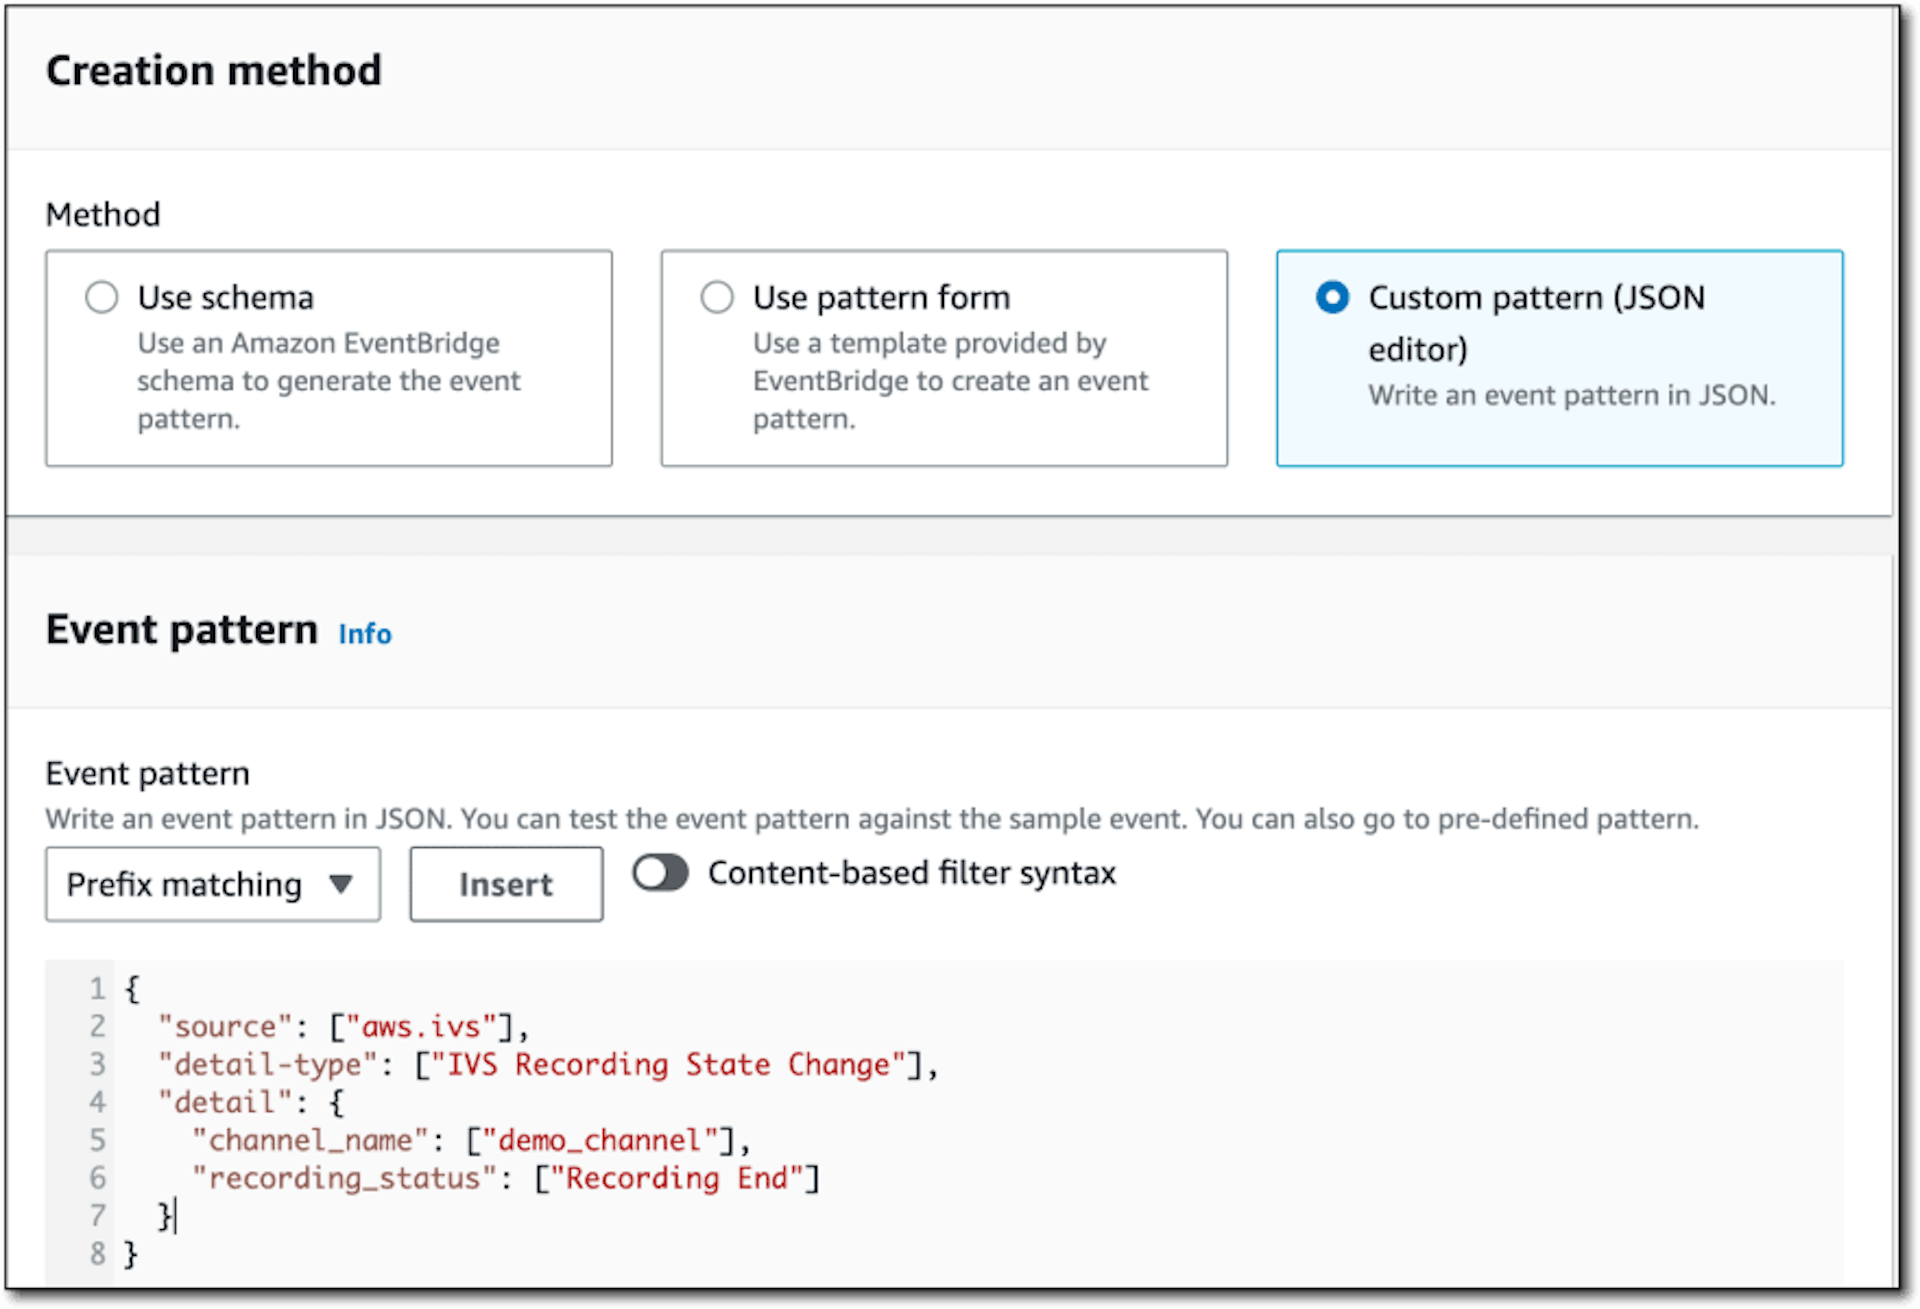Click the closing brace on line 8
Image resolution: width=1920 pixels, height=1309 pixels.
pyautogui.click(x=130, y=1254)
